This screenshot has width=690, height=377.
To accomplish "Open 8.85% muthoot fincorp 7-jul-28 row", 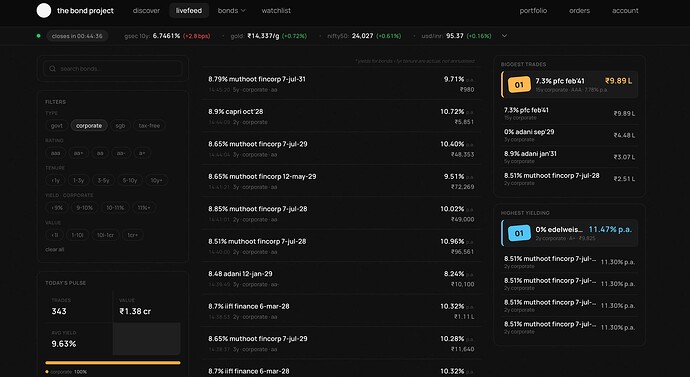I will pos(341,213).
